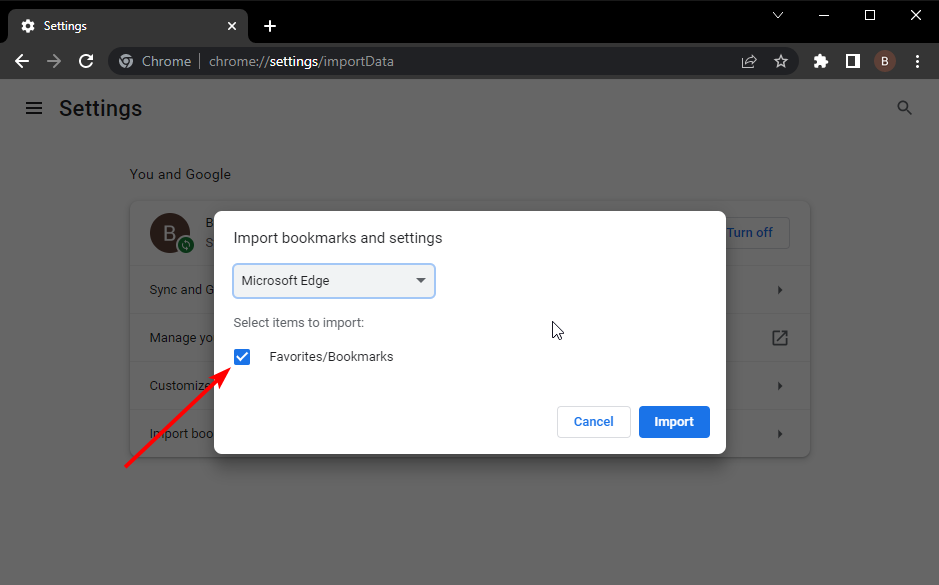Open the Settings hamburger menu
This screenshot has width=939, height=585.
click(x=34, y=108)
